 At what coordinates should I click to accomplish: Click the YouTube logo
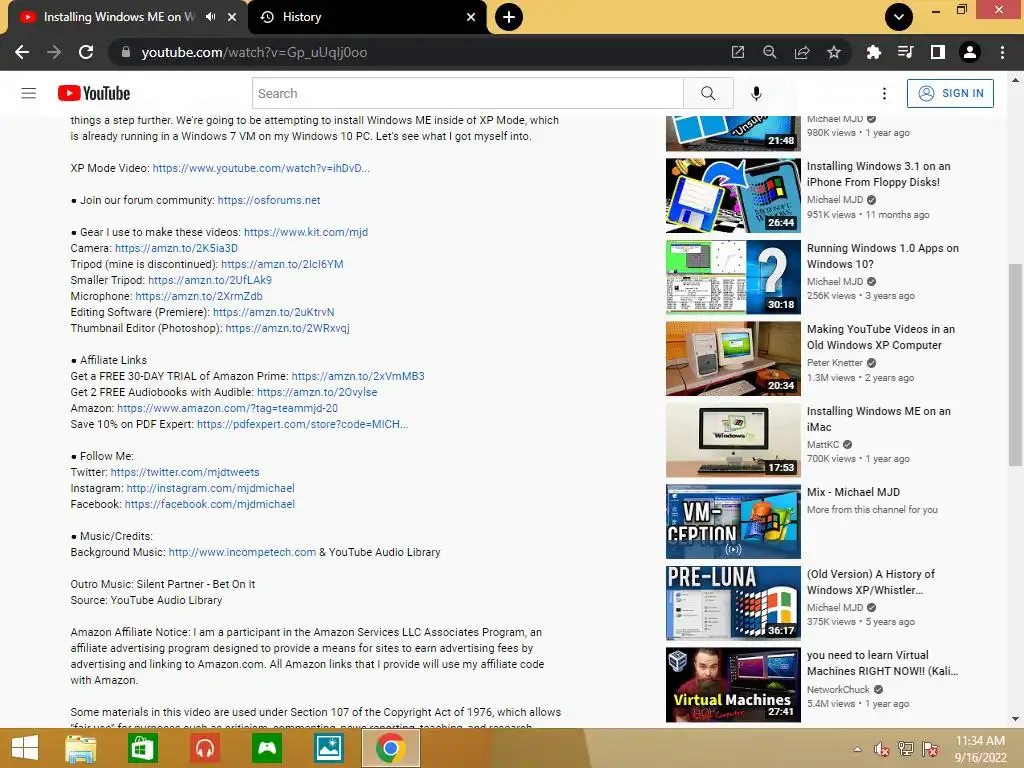coord(94,93)
